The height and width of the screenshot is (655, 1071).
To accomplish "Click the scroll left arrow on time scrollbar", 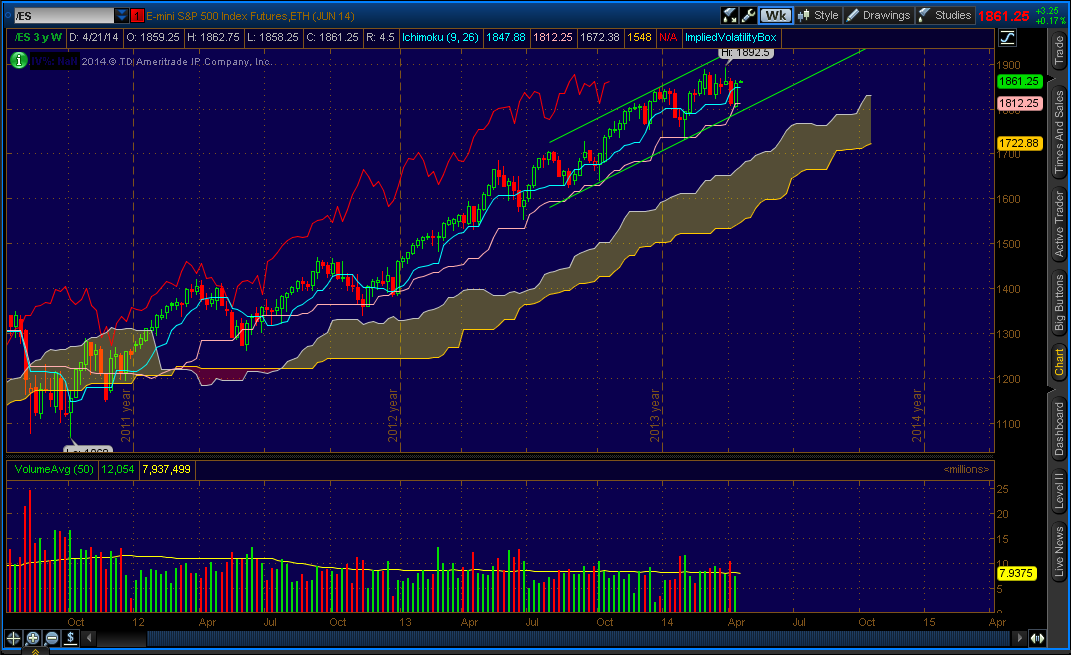I will (x=89, y=638).
